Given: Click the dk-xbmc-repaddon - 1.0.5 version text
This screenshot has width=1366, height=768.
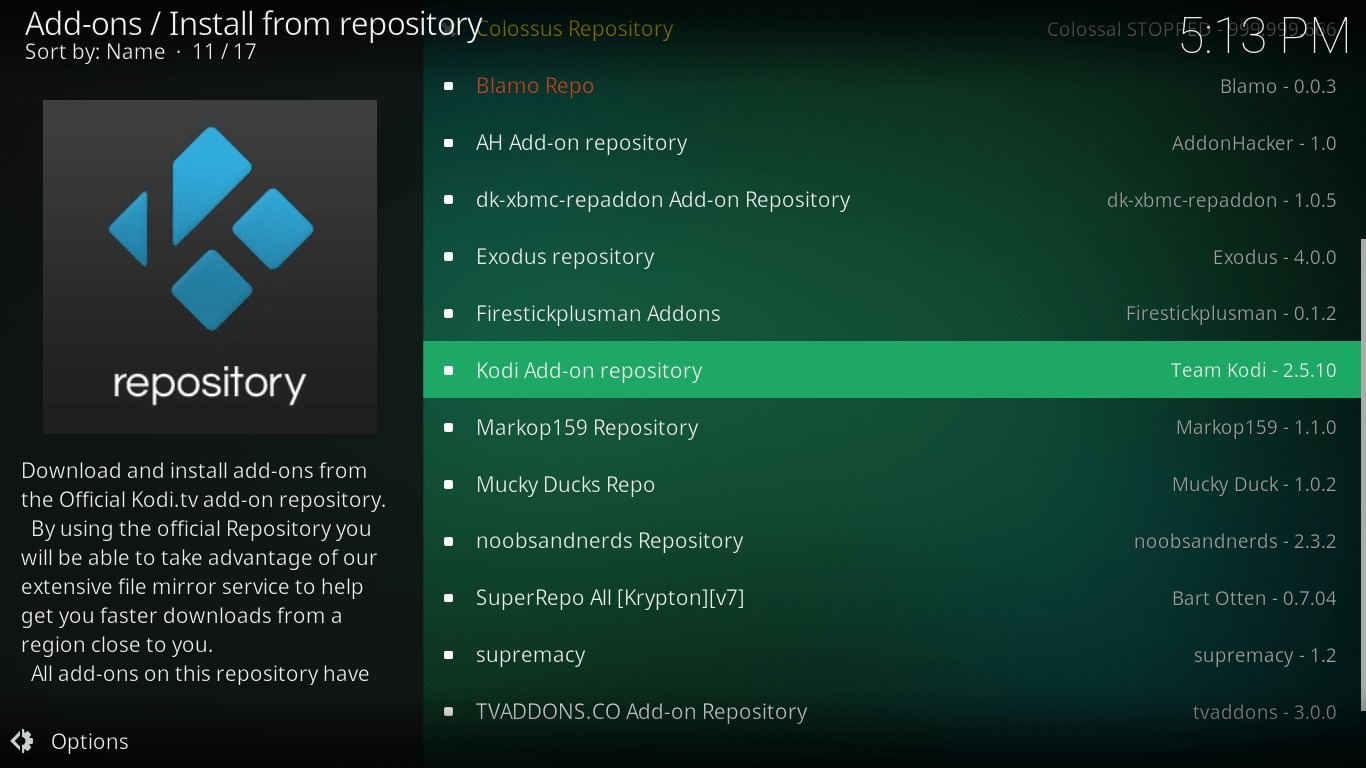Looking at the screenshot, I should coord(1222,200).
